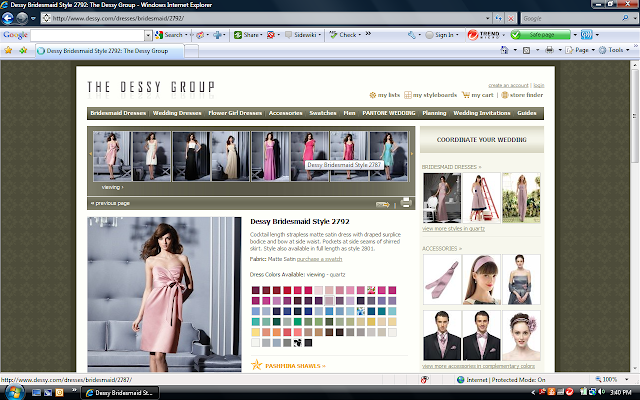The image size is (640, 400).
Task: Click the volume speaker tray icon
Action: 601,392
